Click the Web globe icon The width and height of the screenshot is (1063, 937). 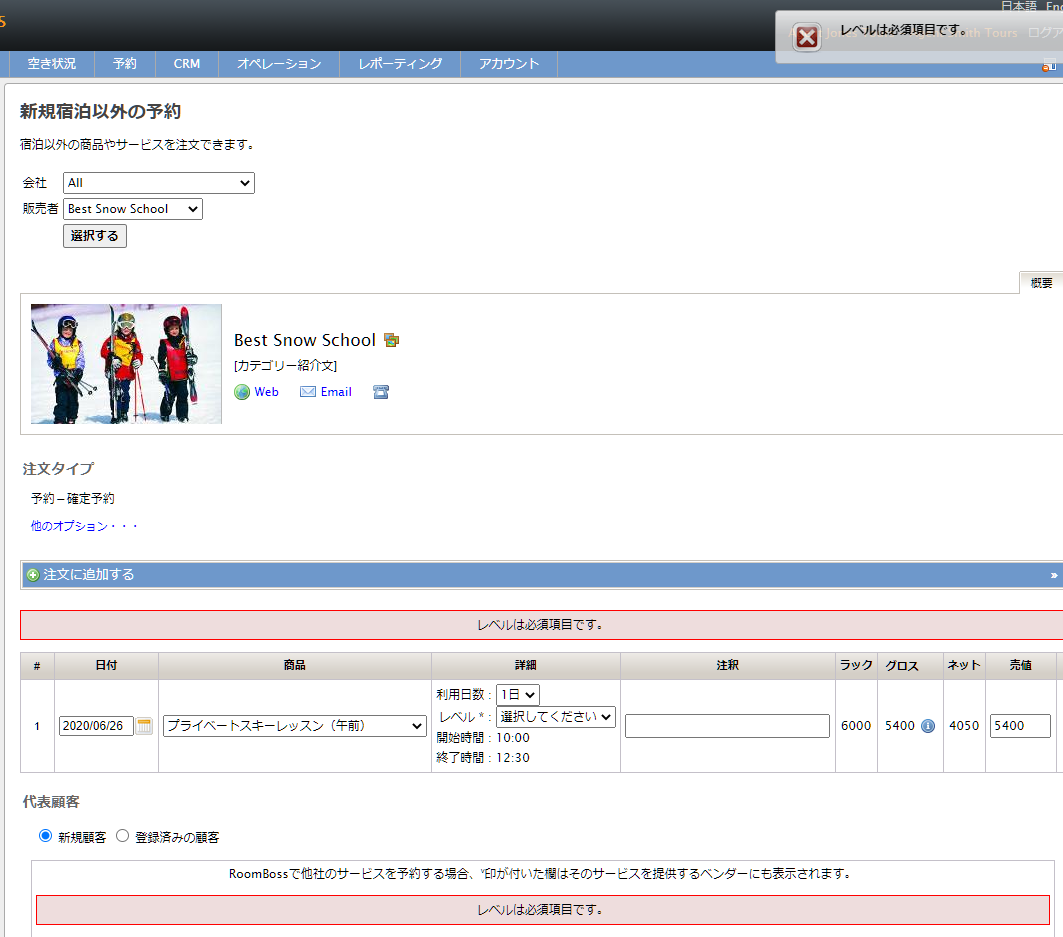tap(242, 392)
